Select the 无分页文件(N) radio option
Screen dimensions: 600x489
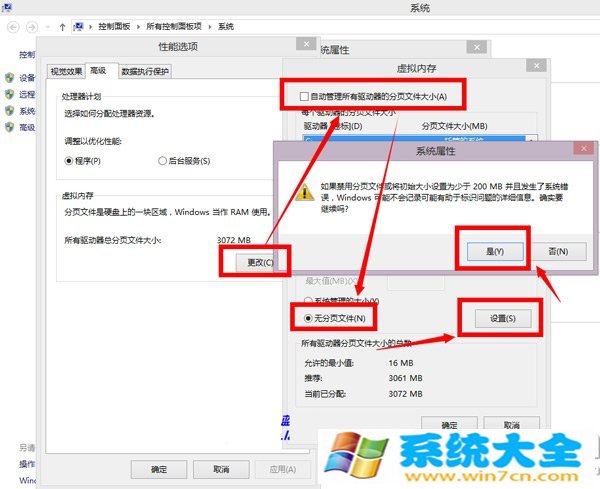[x=308, y=318]
